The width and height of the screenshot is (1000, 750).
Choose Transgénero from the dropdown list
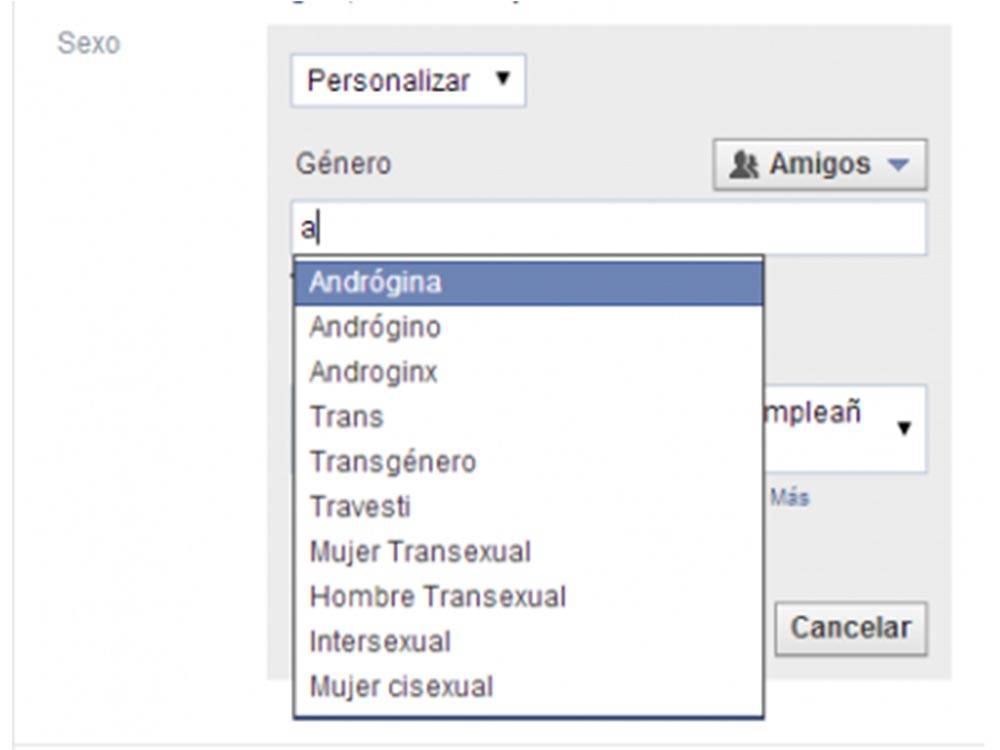529,462
